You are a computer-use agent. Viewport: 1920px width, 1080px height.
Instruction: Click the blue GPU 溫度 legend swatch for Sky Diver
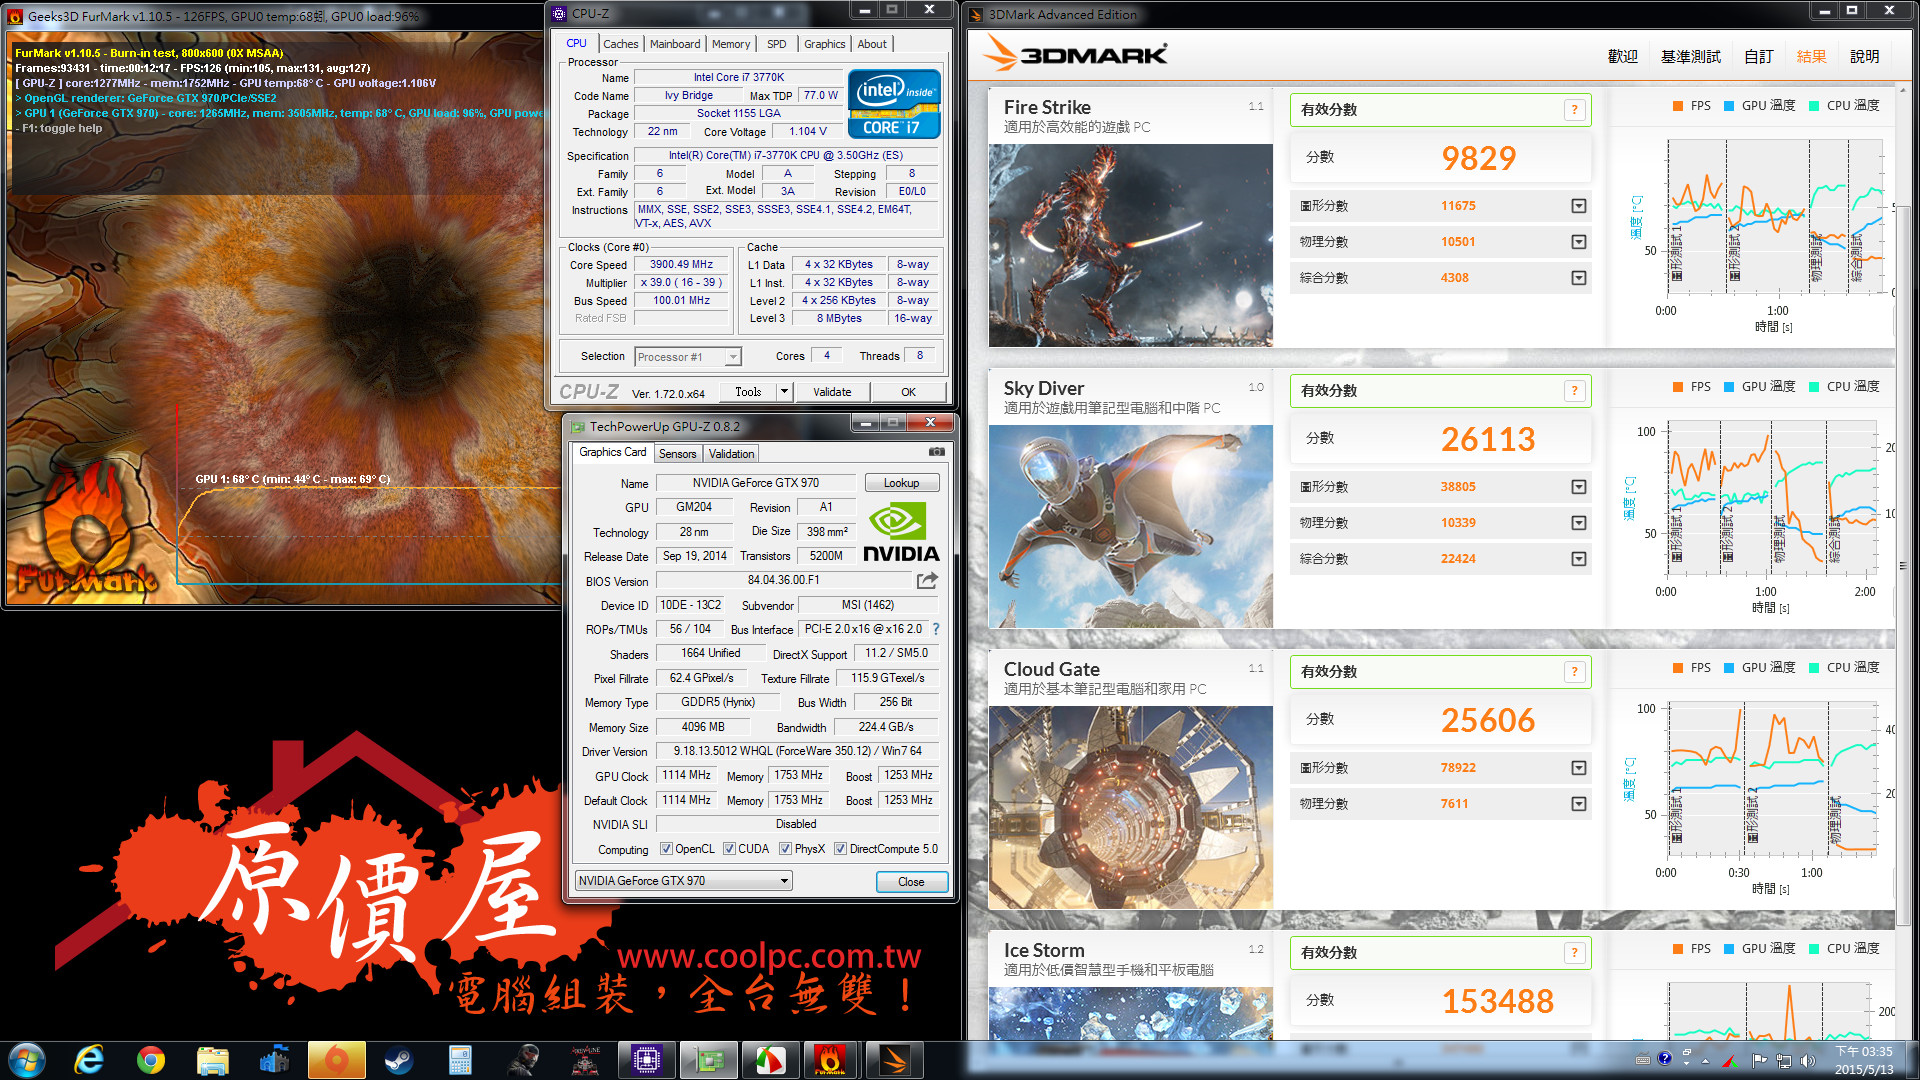(1728, 387)
